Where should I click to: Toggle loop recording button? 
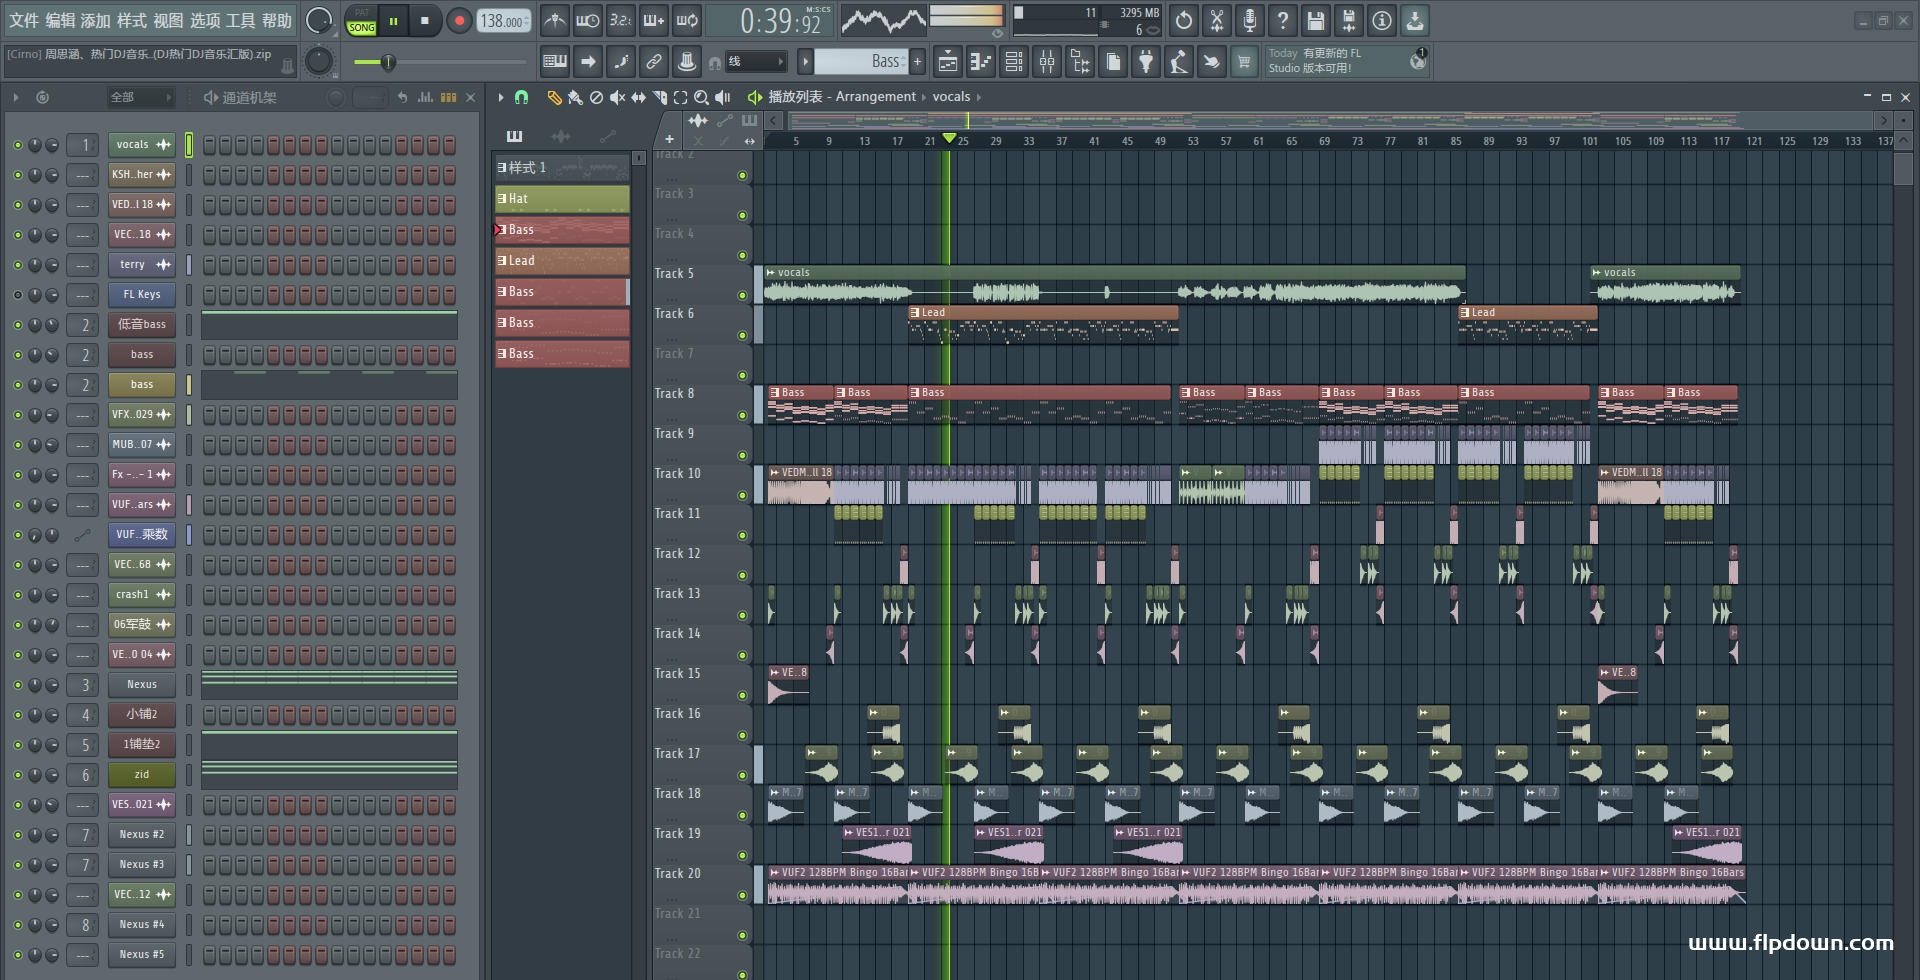(687, 20)
